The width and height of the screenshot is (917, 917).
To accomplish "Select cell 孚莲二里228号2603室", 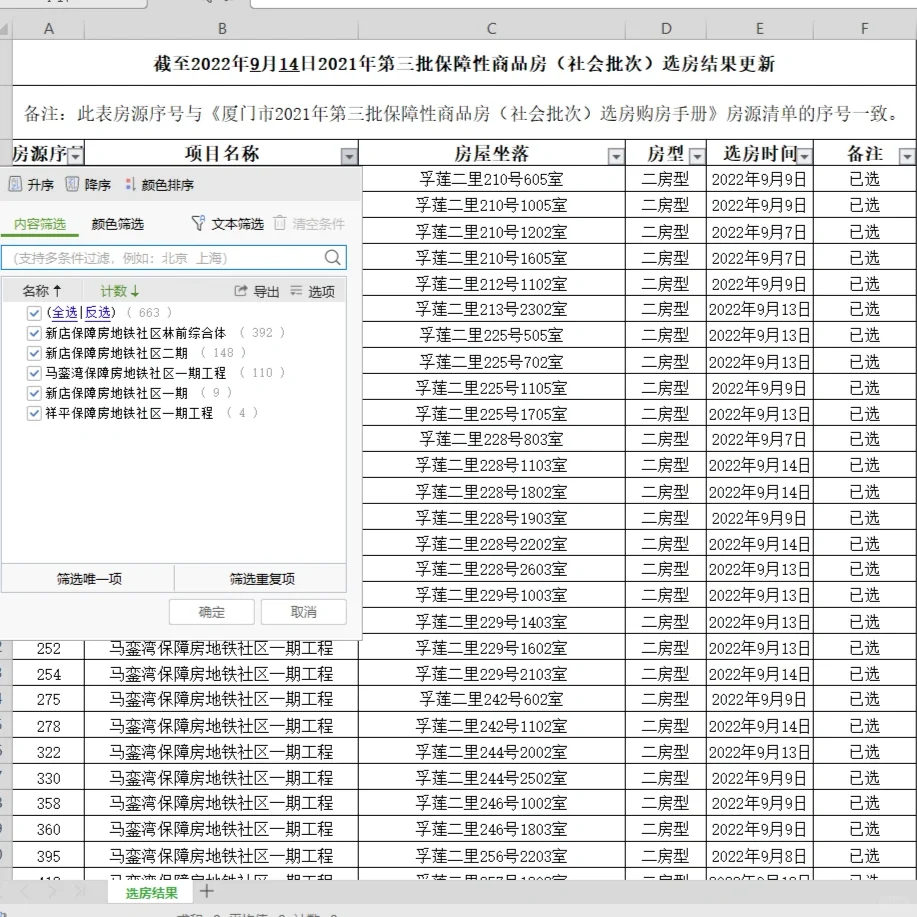I will (492, 570).
